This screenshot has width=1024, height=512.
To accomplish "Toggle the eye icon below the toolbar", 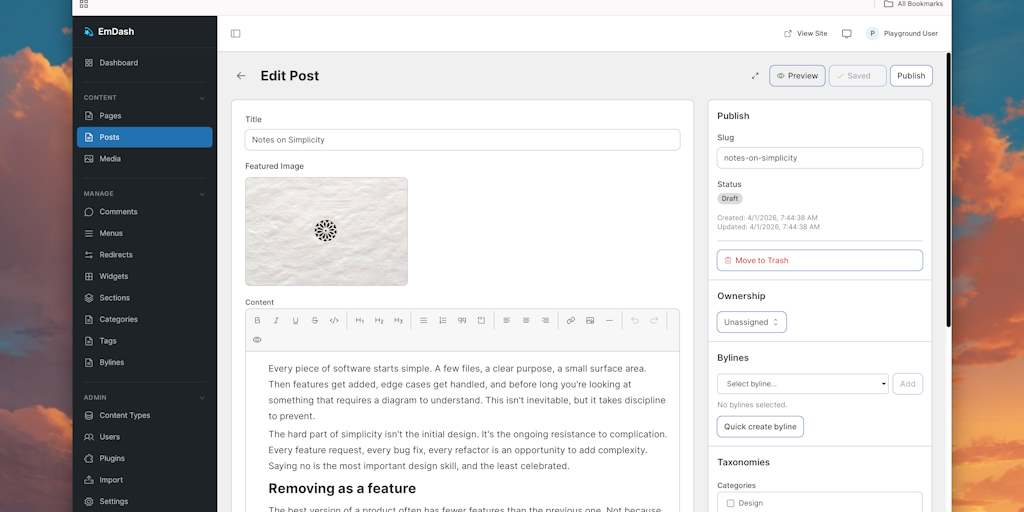I will (257, 340).
